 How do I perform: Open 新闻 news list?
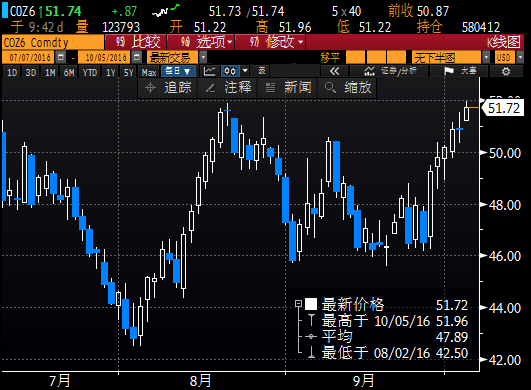point(288,88)
